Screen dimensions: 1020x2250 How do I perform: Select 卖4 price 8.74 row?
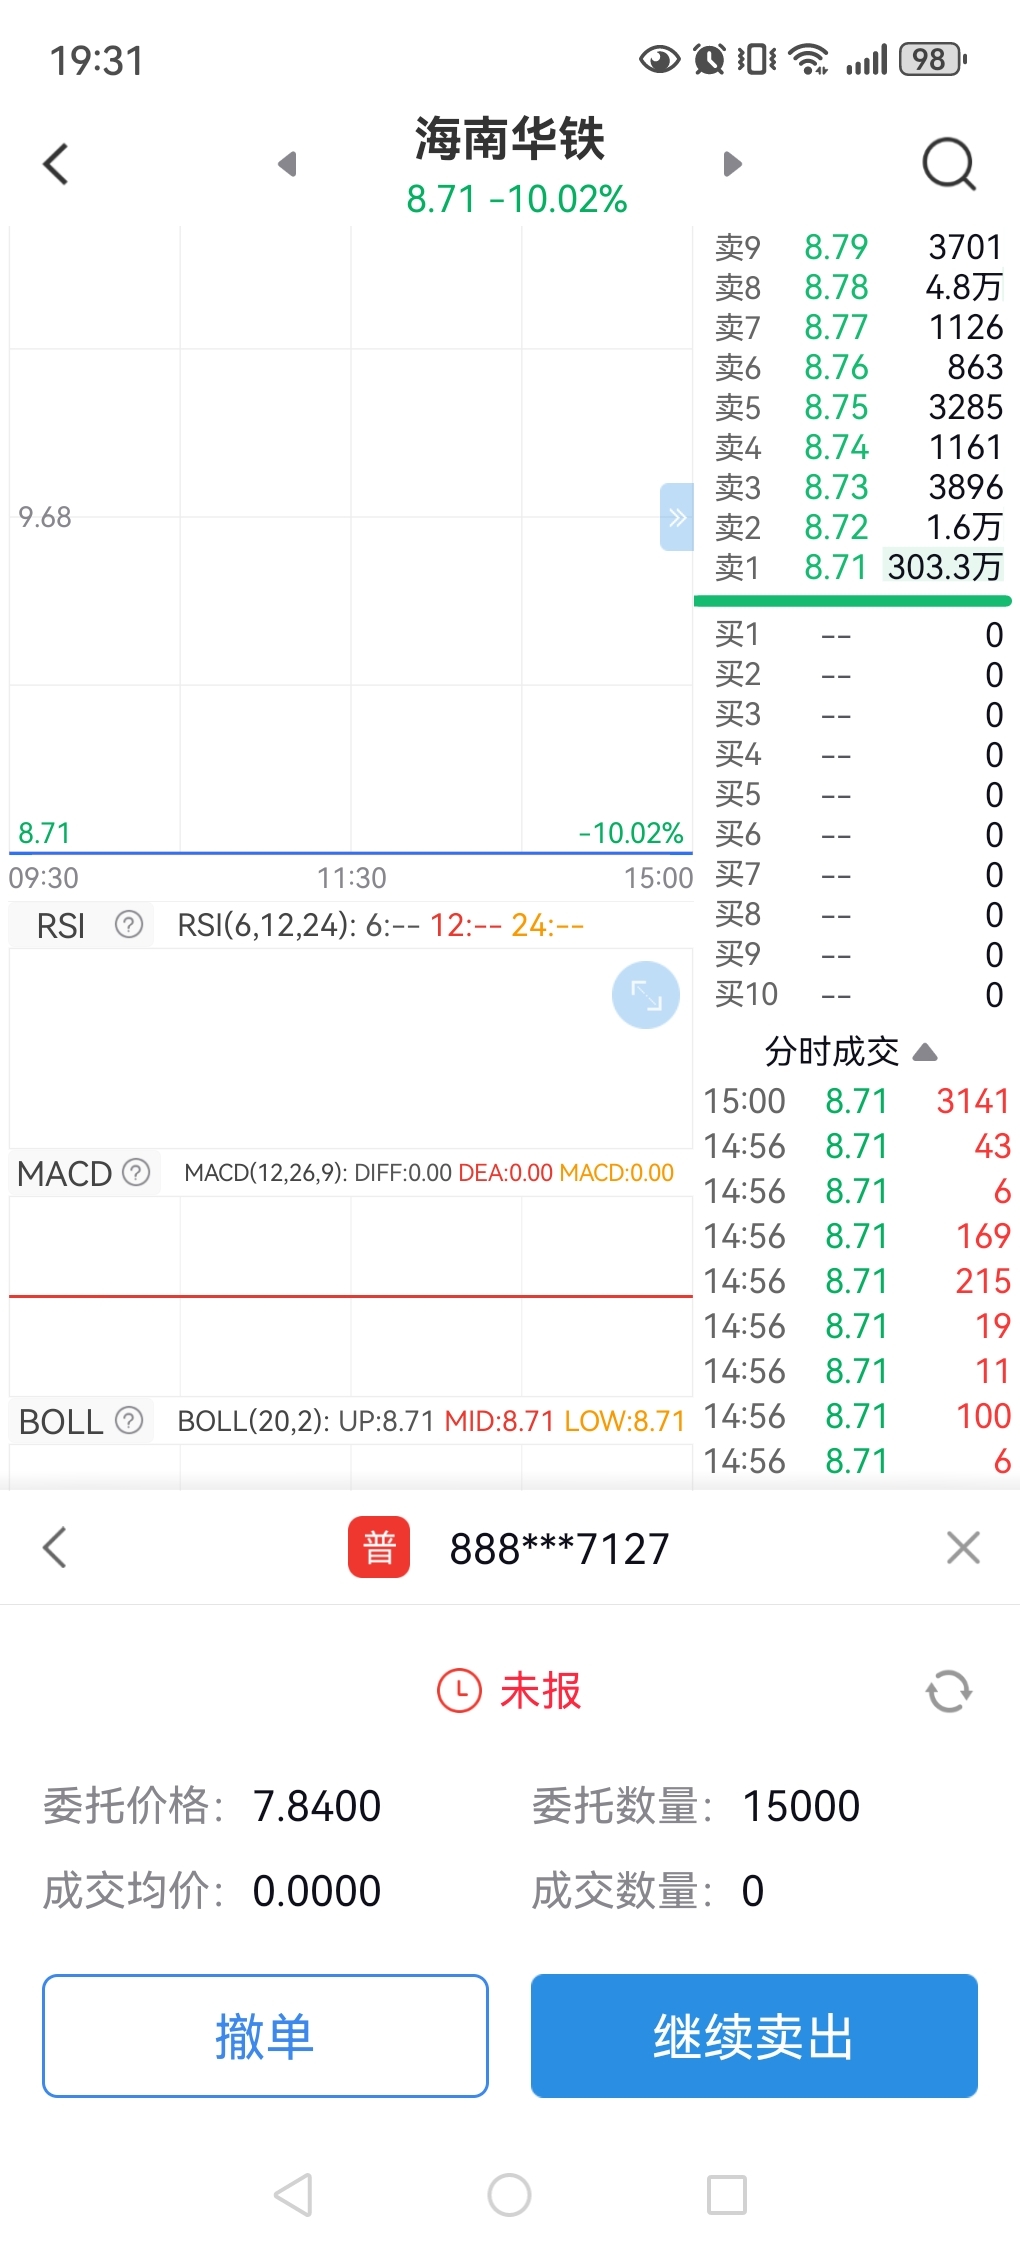[857, 447]
